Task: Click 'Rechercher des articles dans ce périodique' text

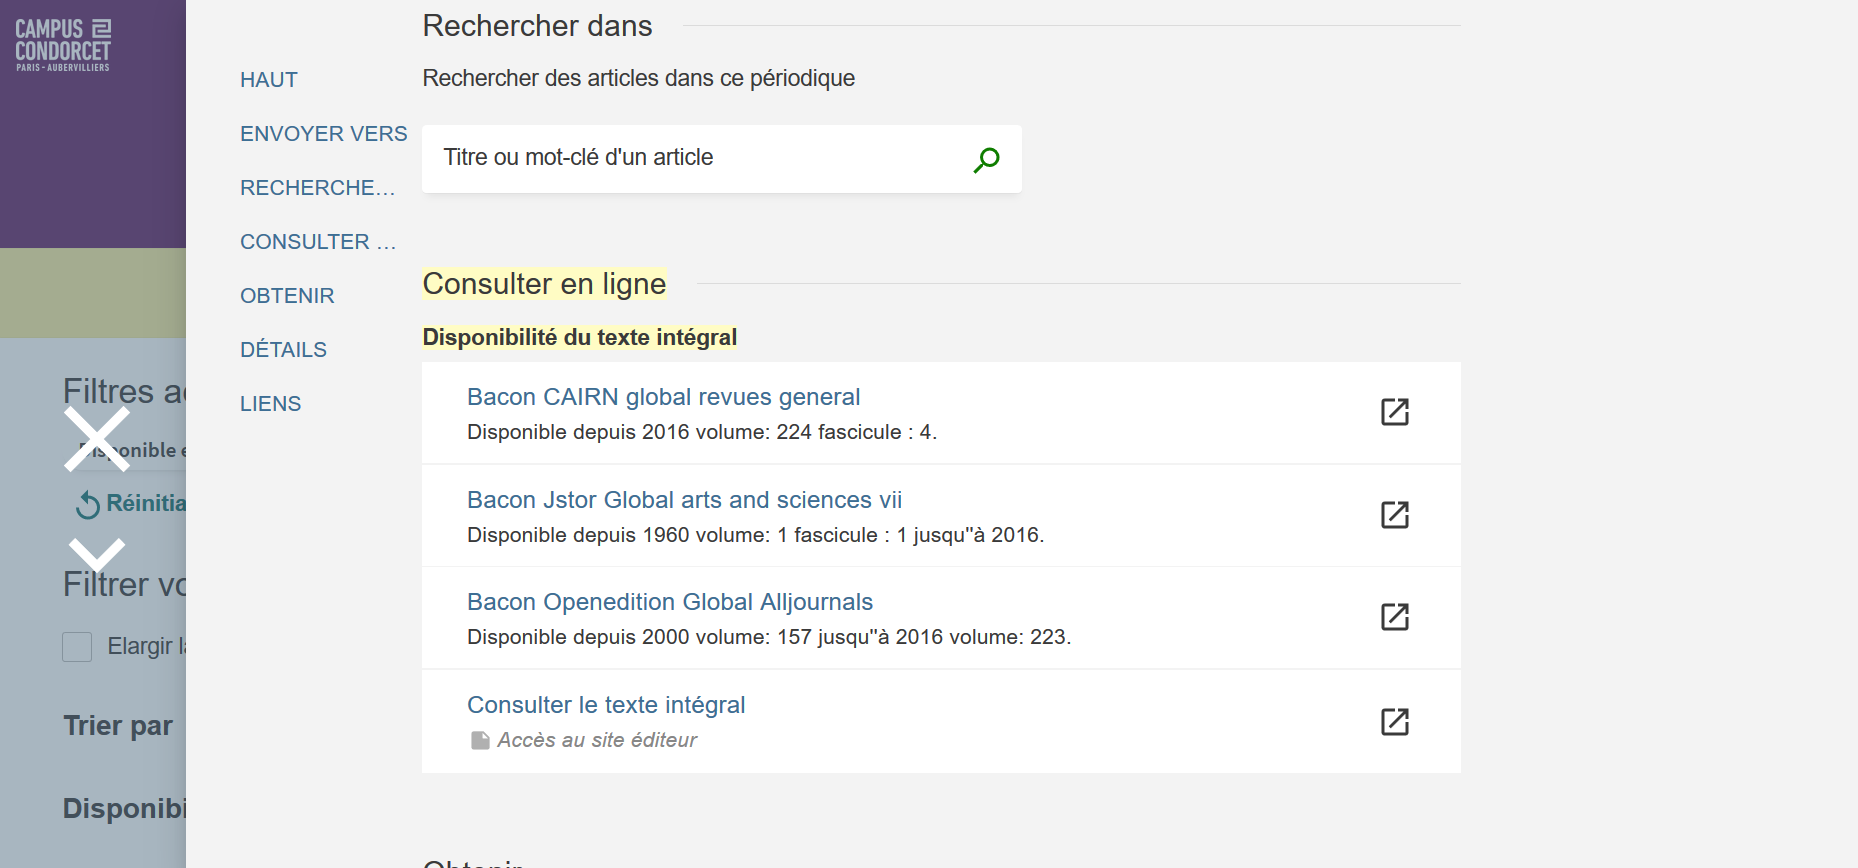Action: 638,78
